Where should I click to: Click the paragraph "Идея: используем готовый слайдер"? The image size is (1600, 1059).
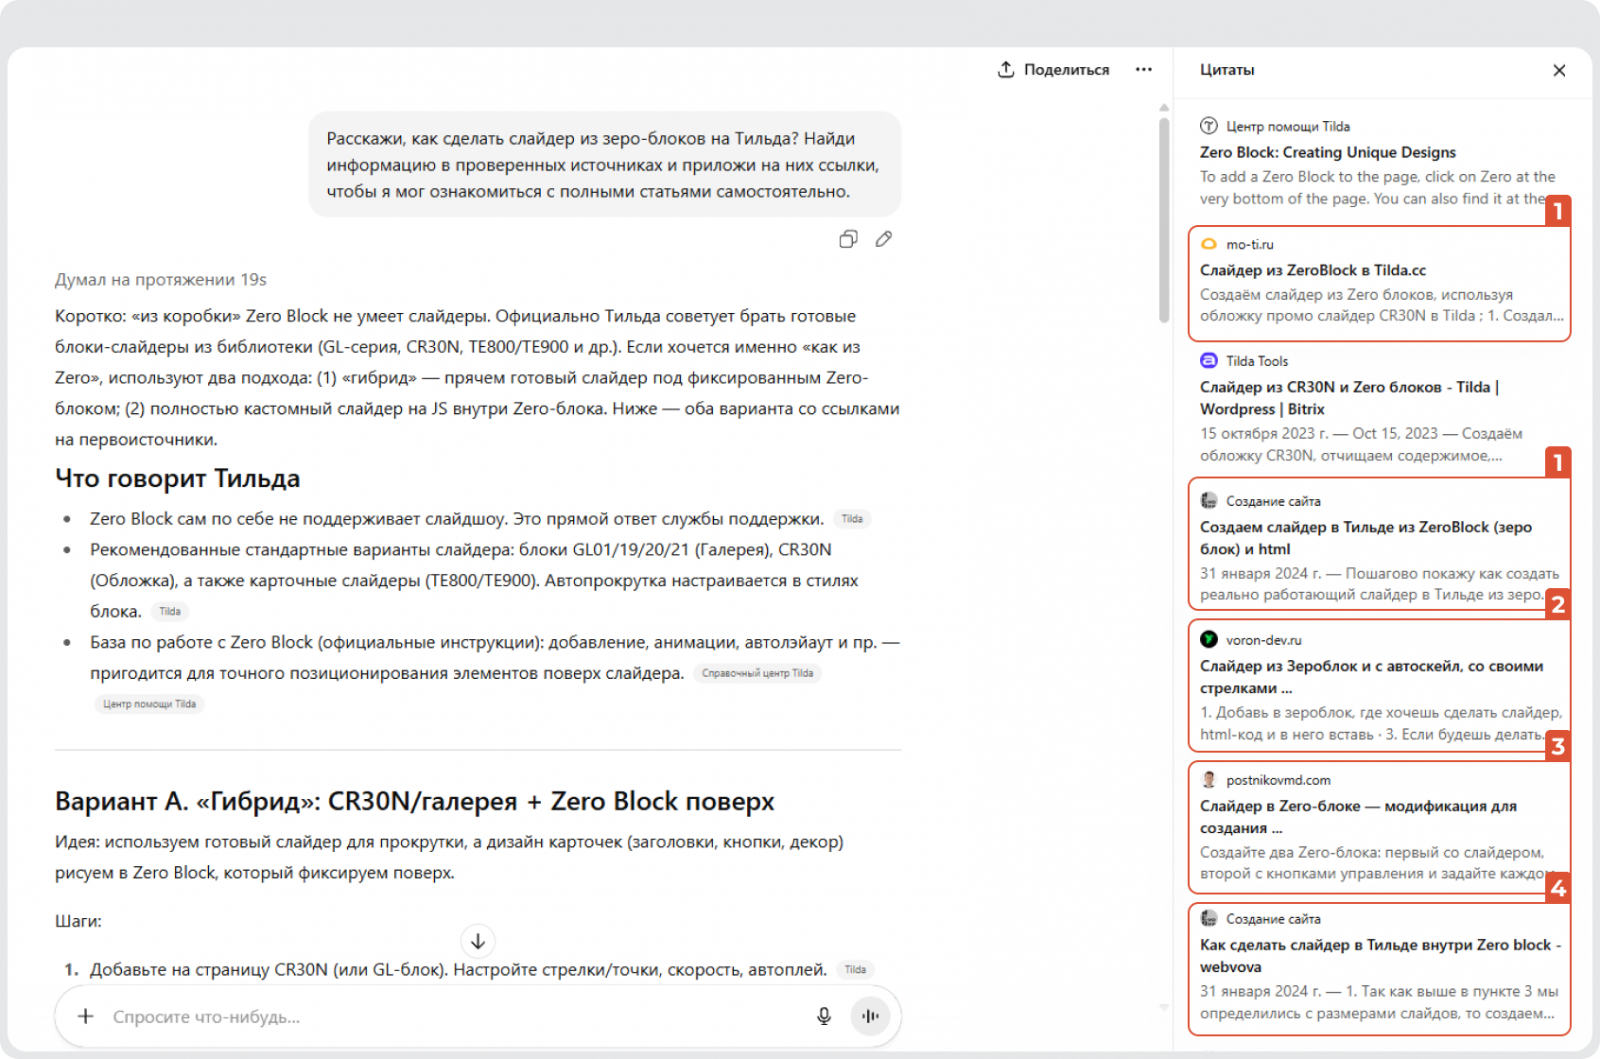[449, 857]
